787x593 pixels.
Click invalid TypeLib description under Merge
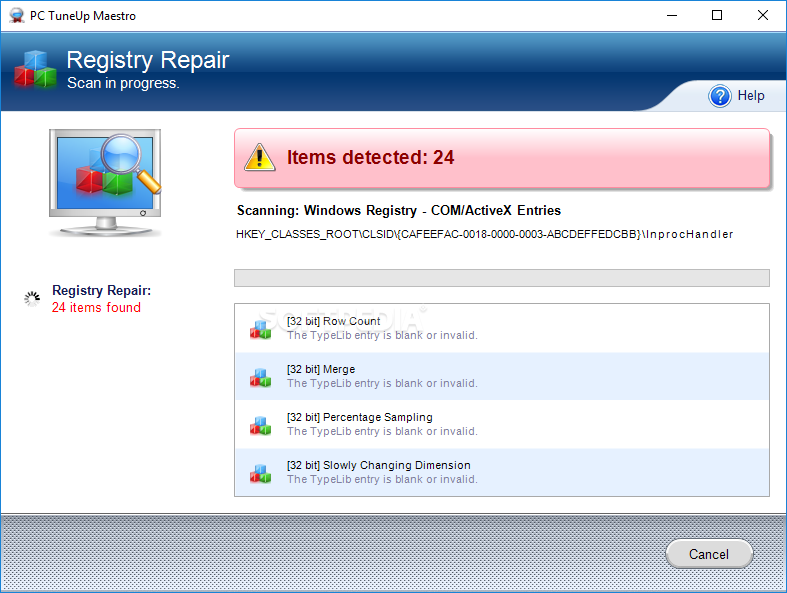(382, 383)
